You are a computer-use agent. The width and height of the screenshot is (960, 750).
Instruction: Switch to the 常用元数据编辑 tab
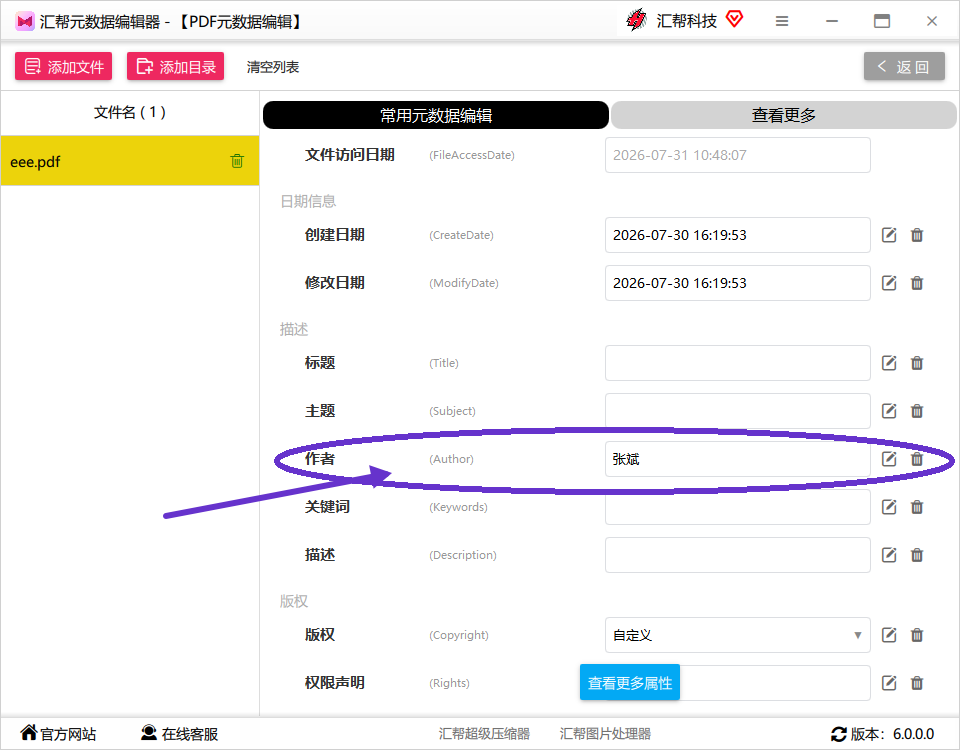click(436, 115)
